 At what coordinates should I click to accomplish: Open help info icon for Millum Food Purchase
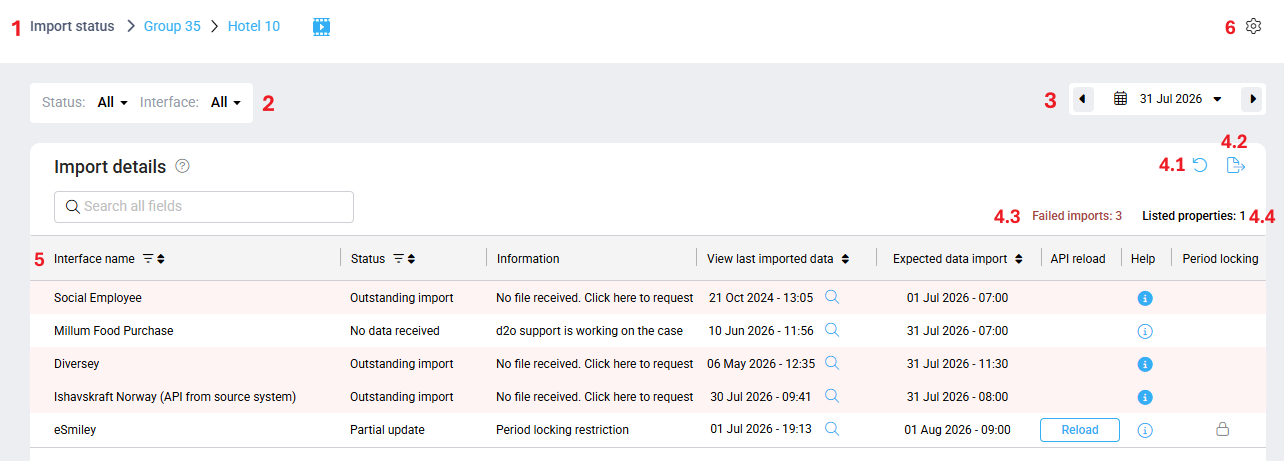(x=1146, y=331)
